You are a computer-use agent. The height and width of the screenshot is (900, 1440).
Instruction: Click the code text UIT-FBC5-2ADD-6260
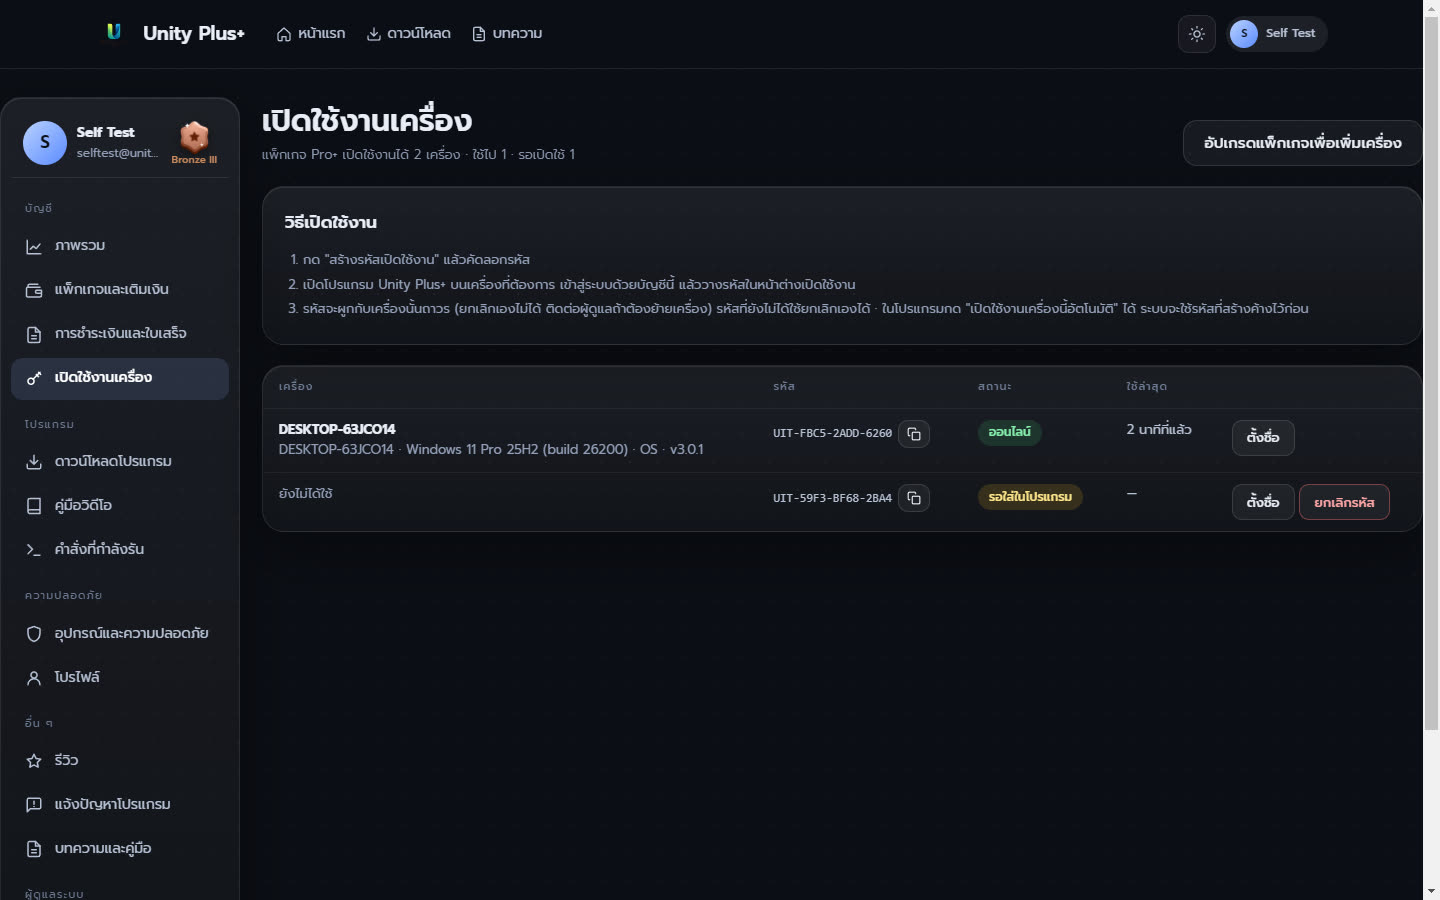(x=832, y=434)
